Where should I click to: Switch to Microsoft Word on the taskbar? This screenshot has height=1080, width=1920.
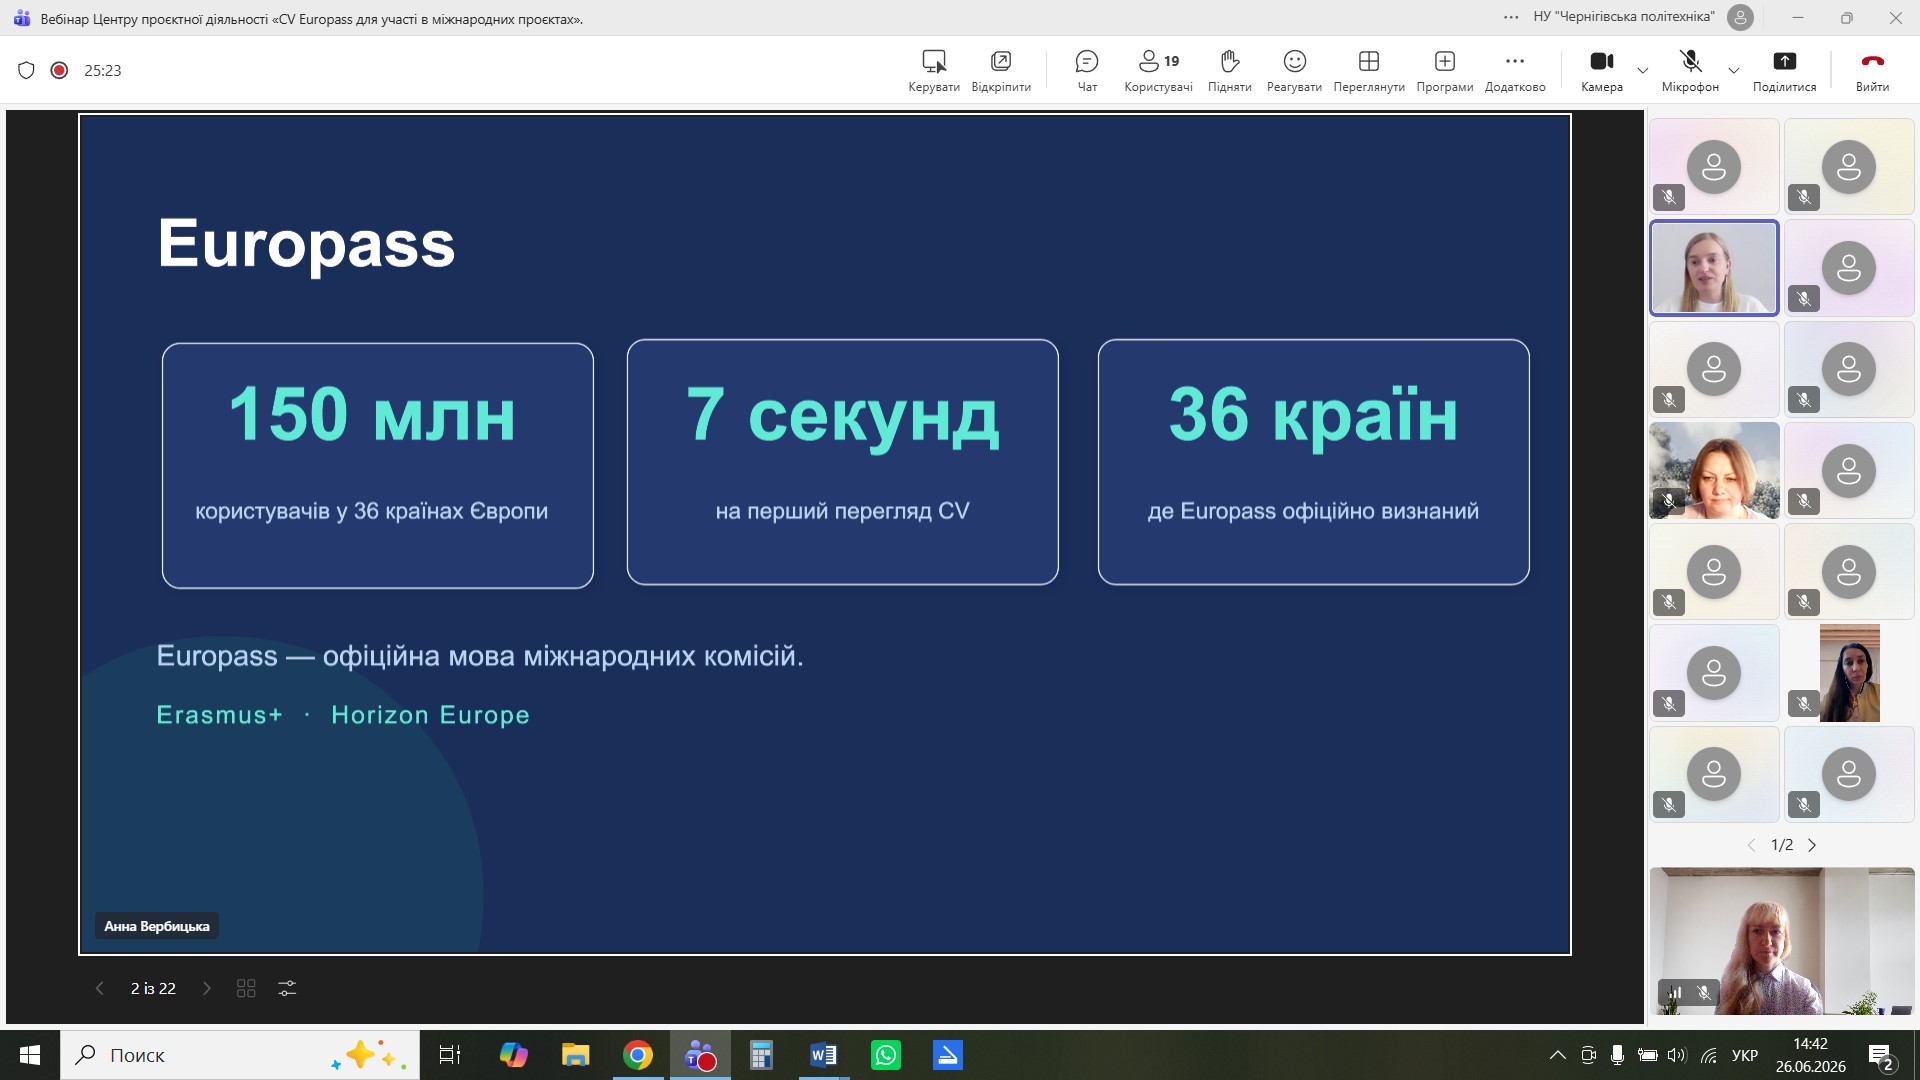click(823, 1055)
